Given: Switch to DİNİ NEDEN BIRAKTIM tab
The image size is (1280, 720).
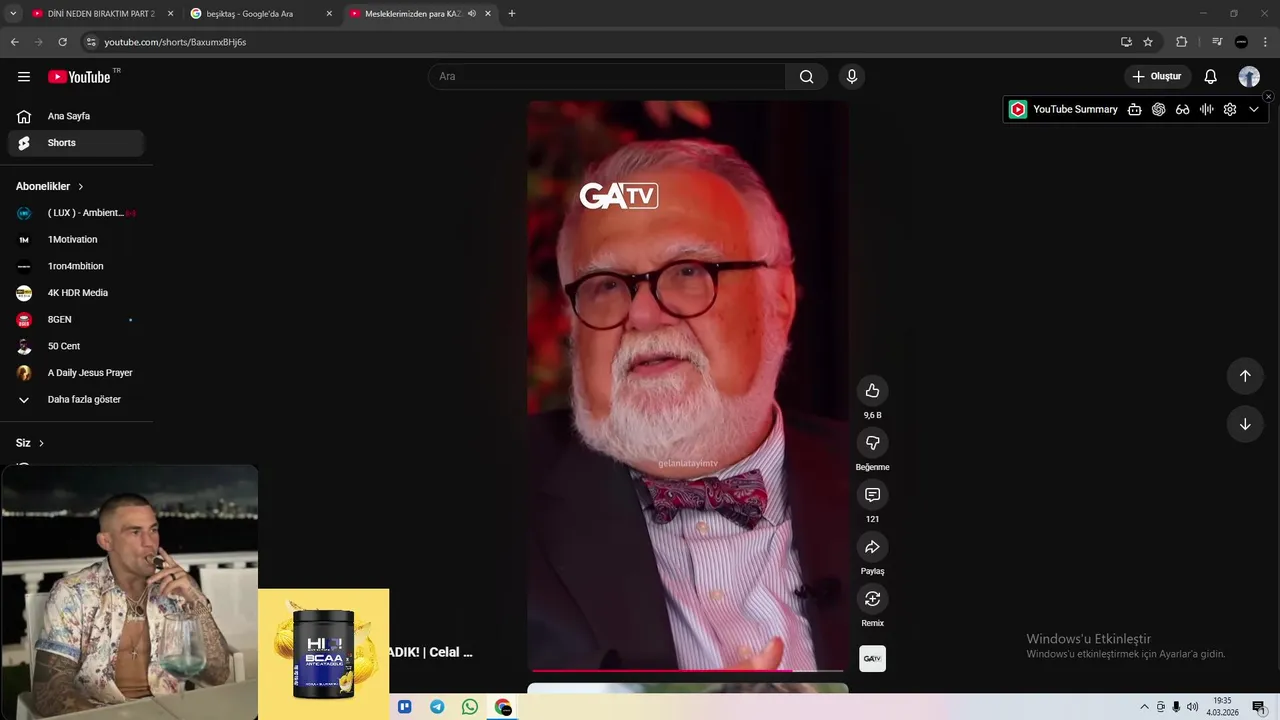Looking at the screenshot, I should (x=102, y=14).
